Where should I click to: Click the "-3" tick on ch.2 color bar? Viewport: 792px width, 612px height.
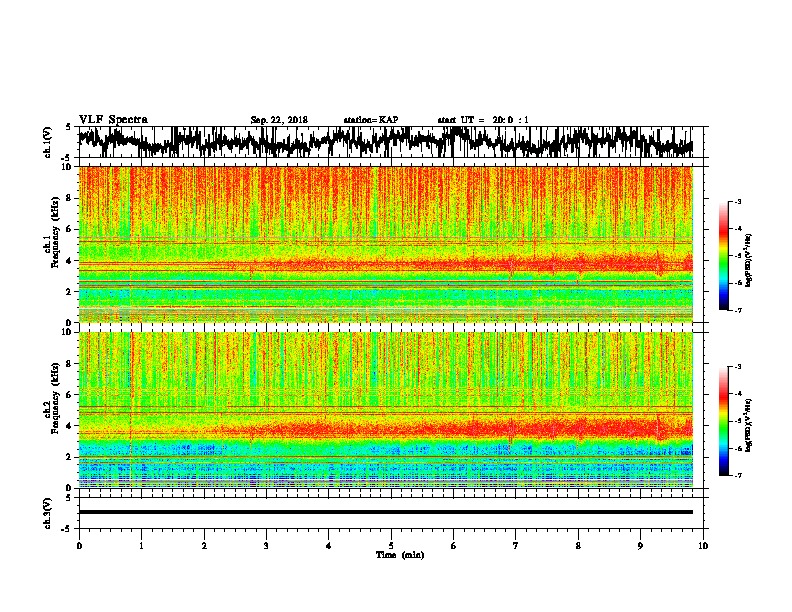click(738, 367)
